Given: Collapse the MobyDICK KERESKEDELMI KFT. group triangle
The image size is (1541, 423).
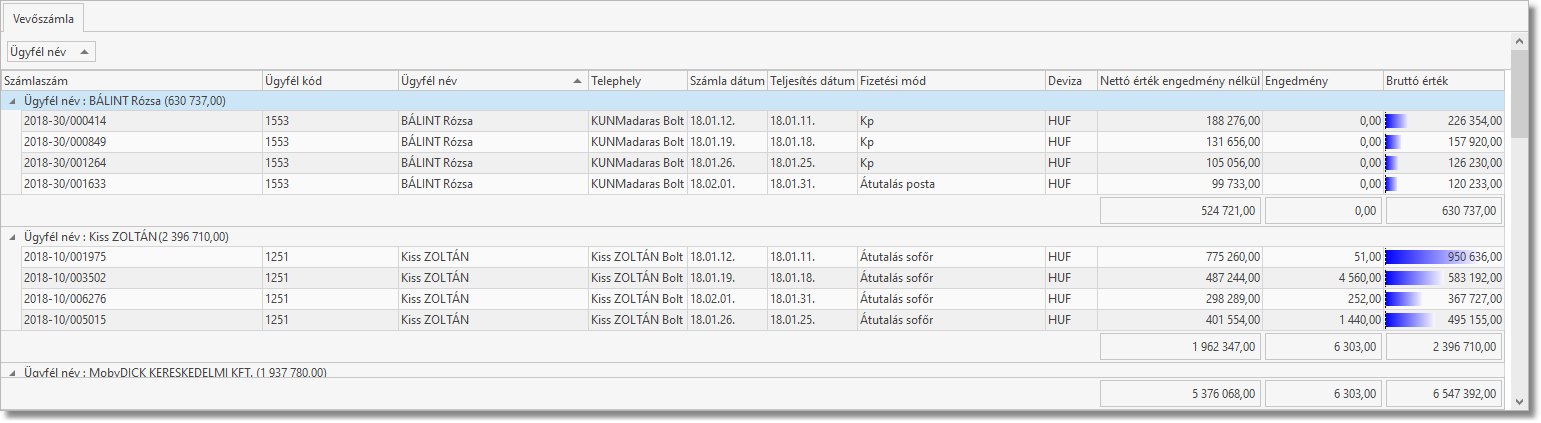Looking at the screenshot, I should point(12,373).
